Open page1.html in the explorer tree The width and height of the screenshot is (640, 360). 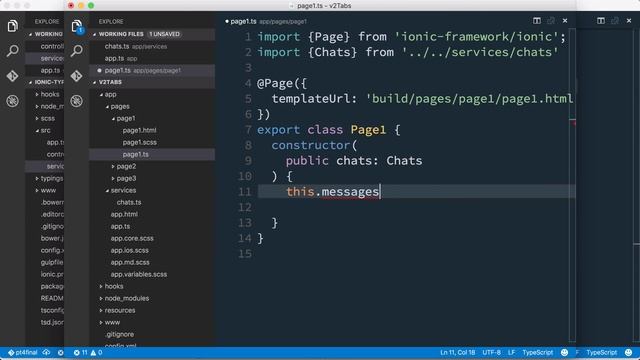[x=139, y=130]
